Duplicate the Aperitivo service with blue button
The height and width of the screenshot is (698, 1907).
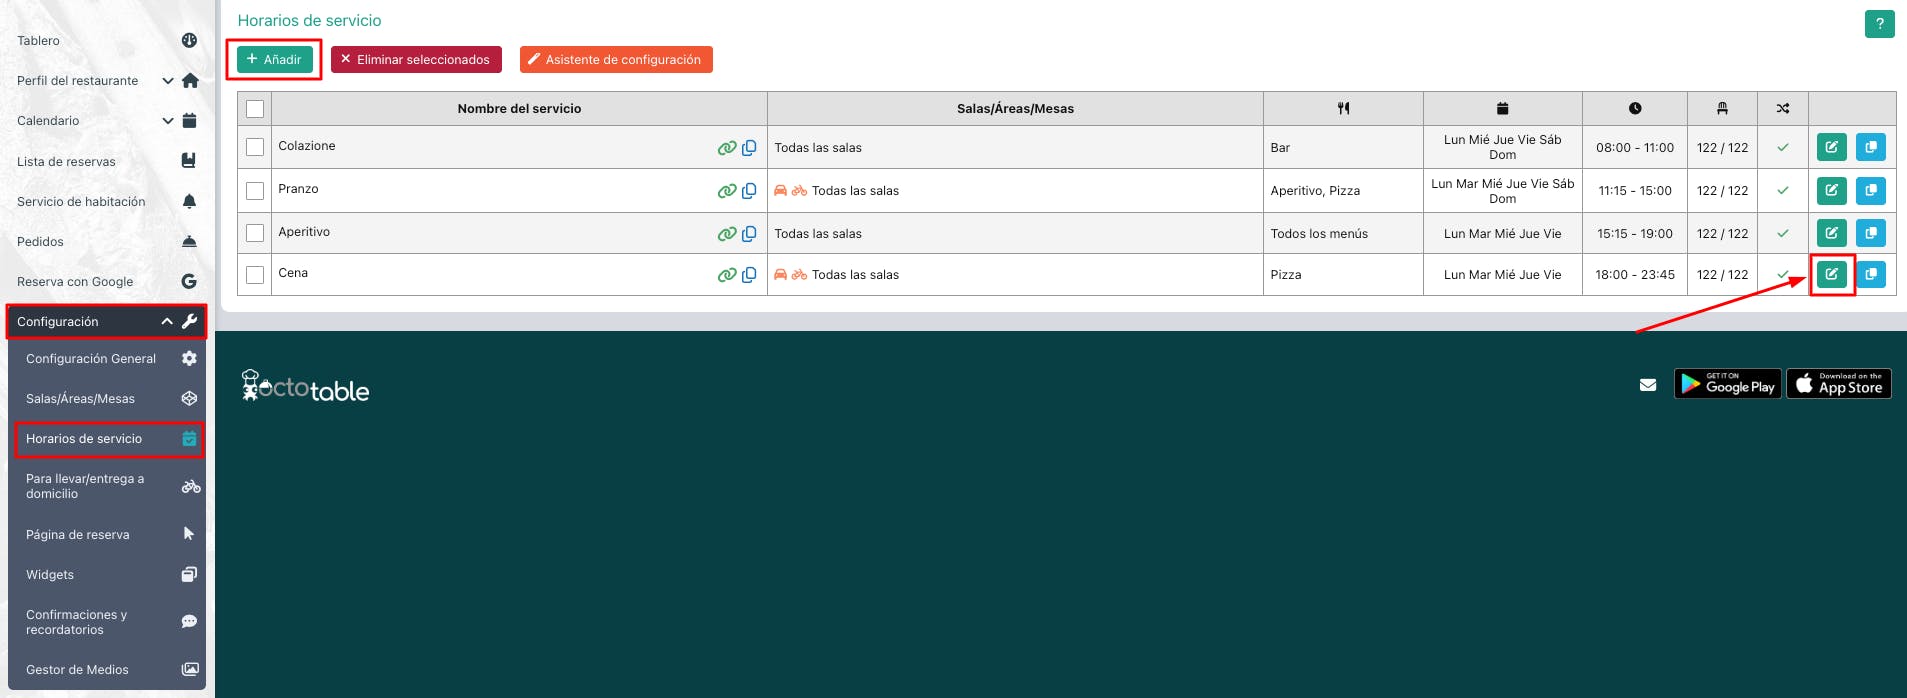1870,233
